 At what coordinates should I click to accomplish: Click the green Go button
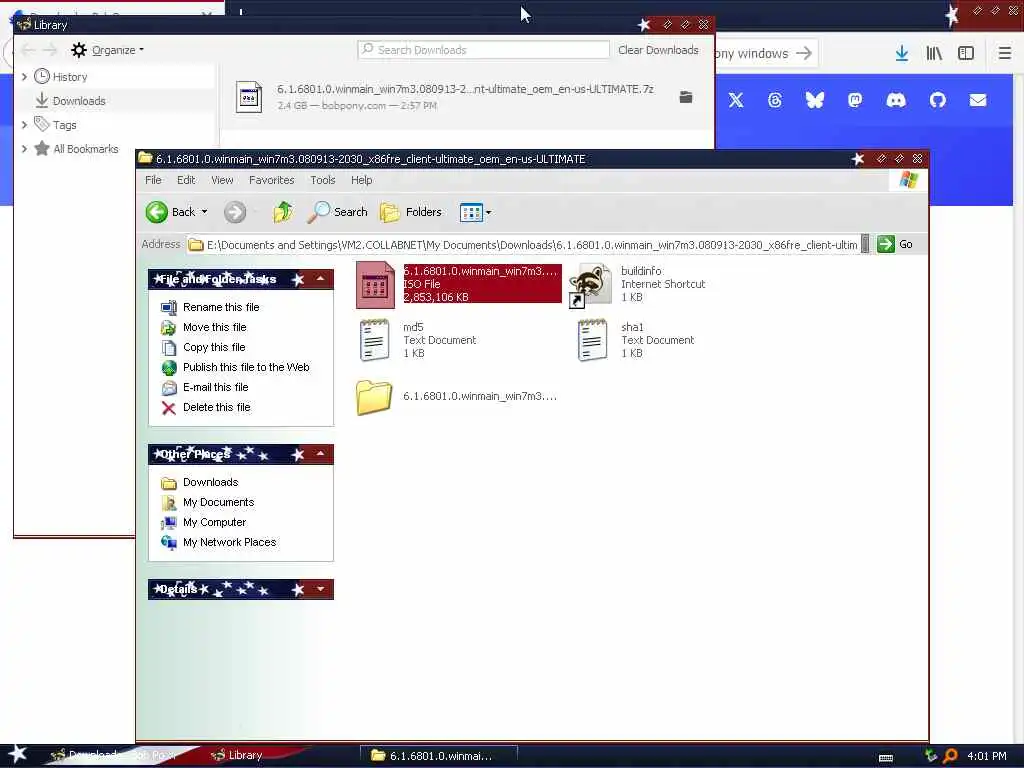(x=895, y=244)
